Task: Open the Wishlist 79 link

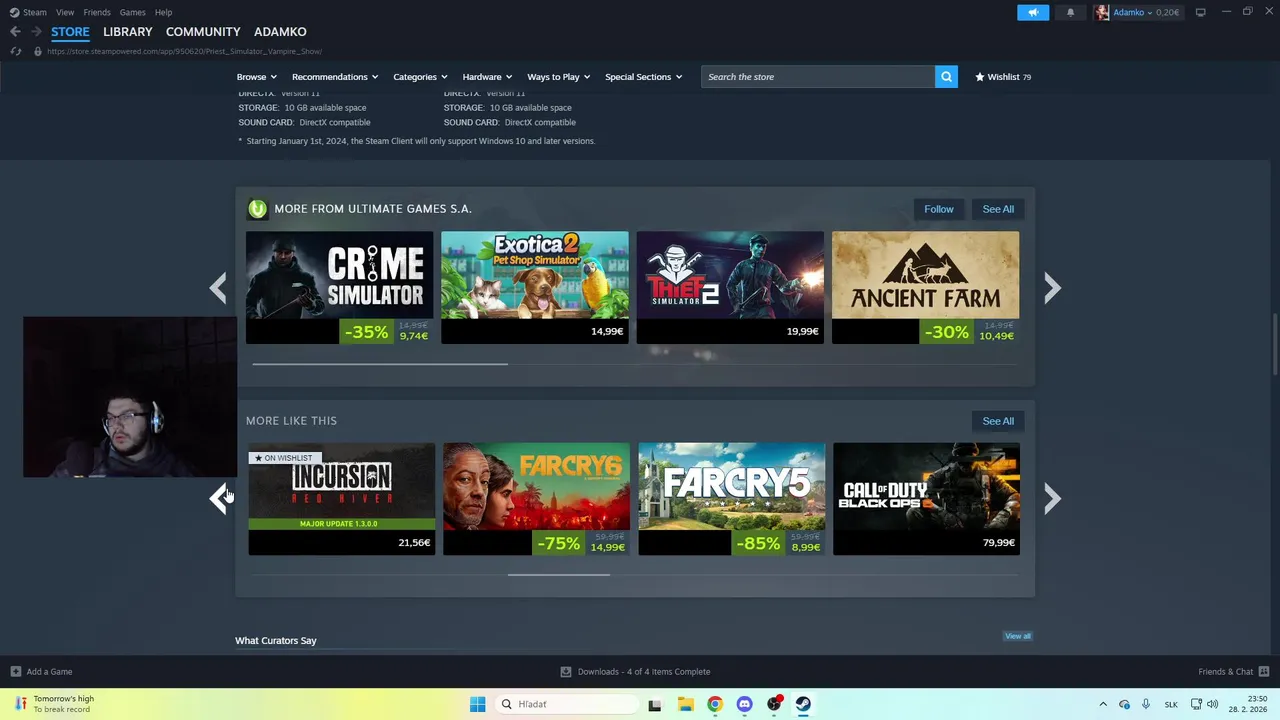Action: pos(1003,77)
